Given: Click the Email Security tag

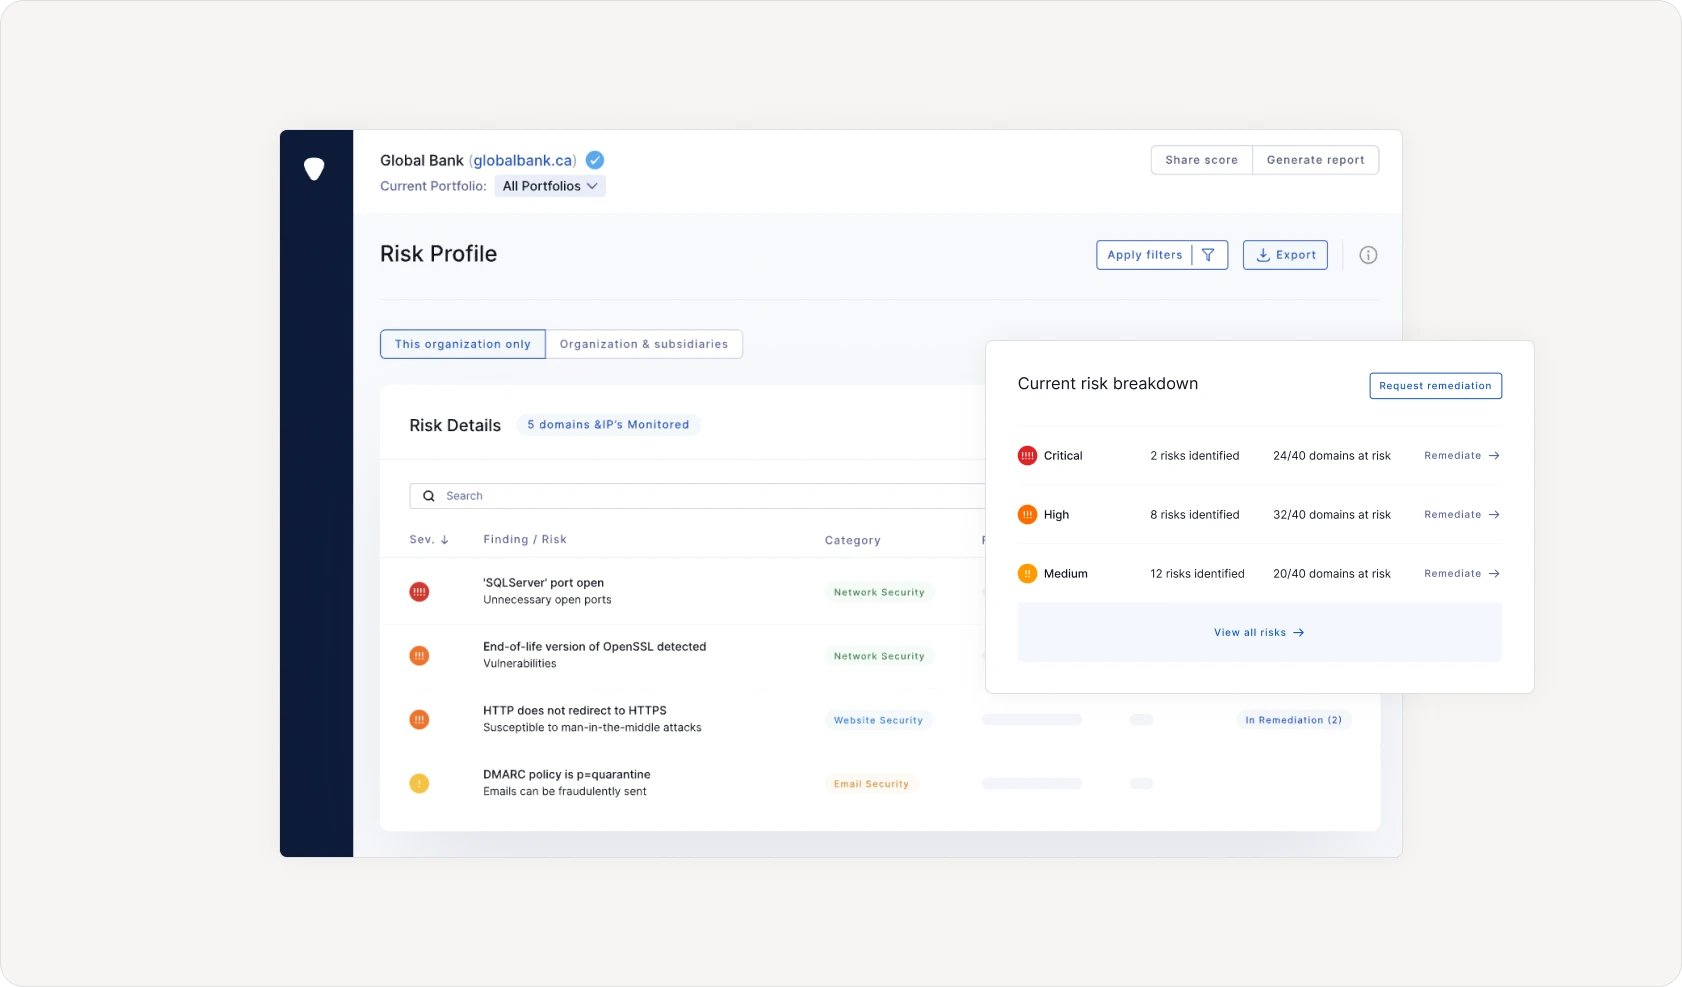Looking at the screenshot, I should (871, 784).
